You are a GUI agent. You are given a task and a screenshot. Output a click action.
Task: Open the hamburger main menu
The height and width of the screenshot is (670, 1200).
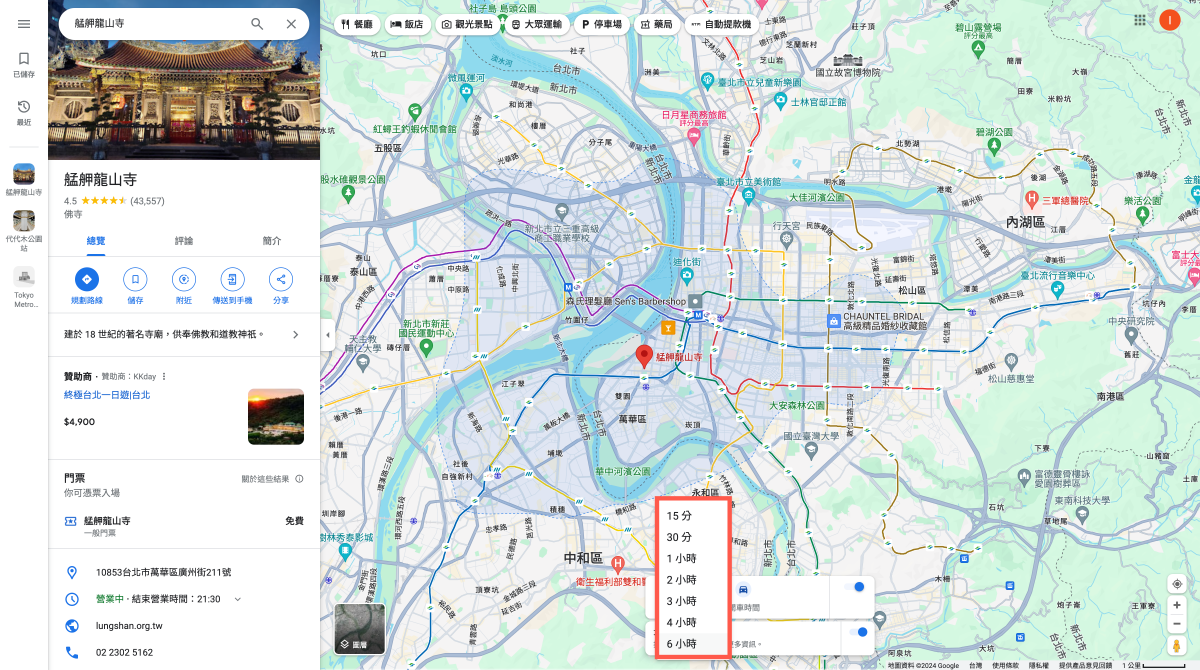click(24, 24)
